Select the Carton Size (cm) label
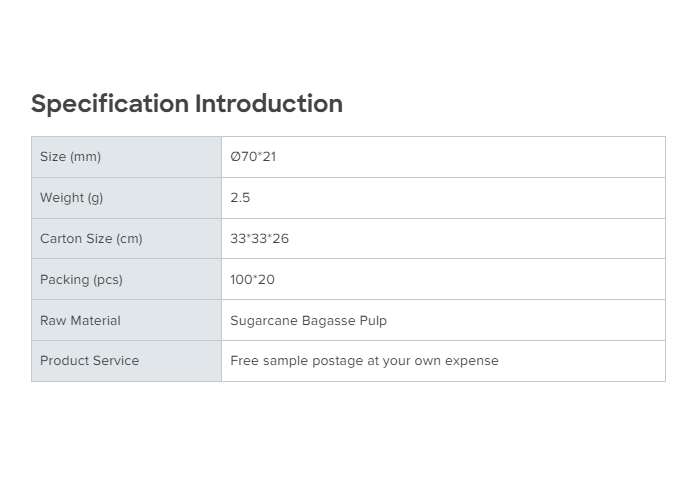685x485 pixels. coord(91,239)
